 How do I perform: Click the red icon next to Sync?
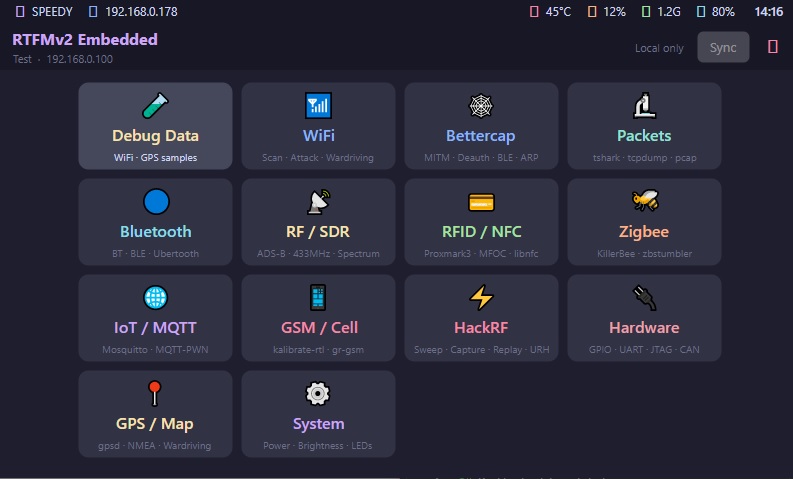(x=773, y=47)
